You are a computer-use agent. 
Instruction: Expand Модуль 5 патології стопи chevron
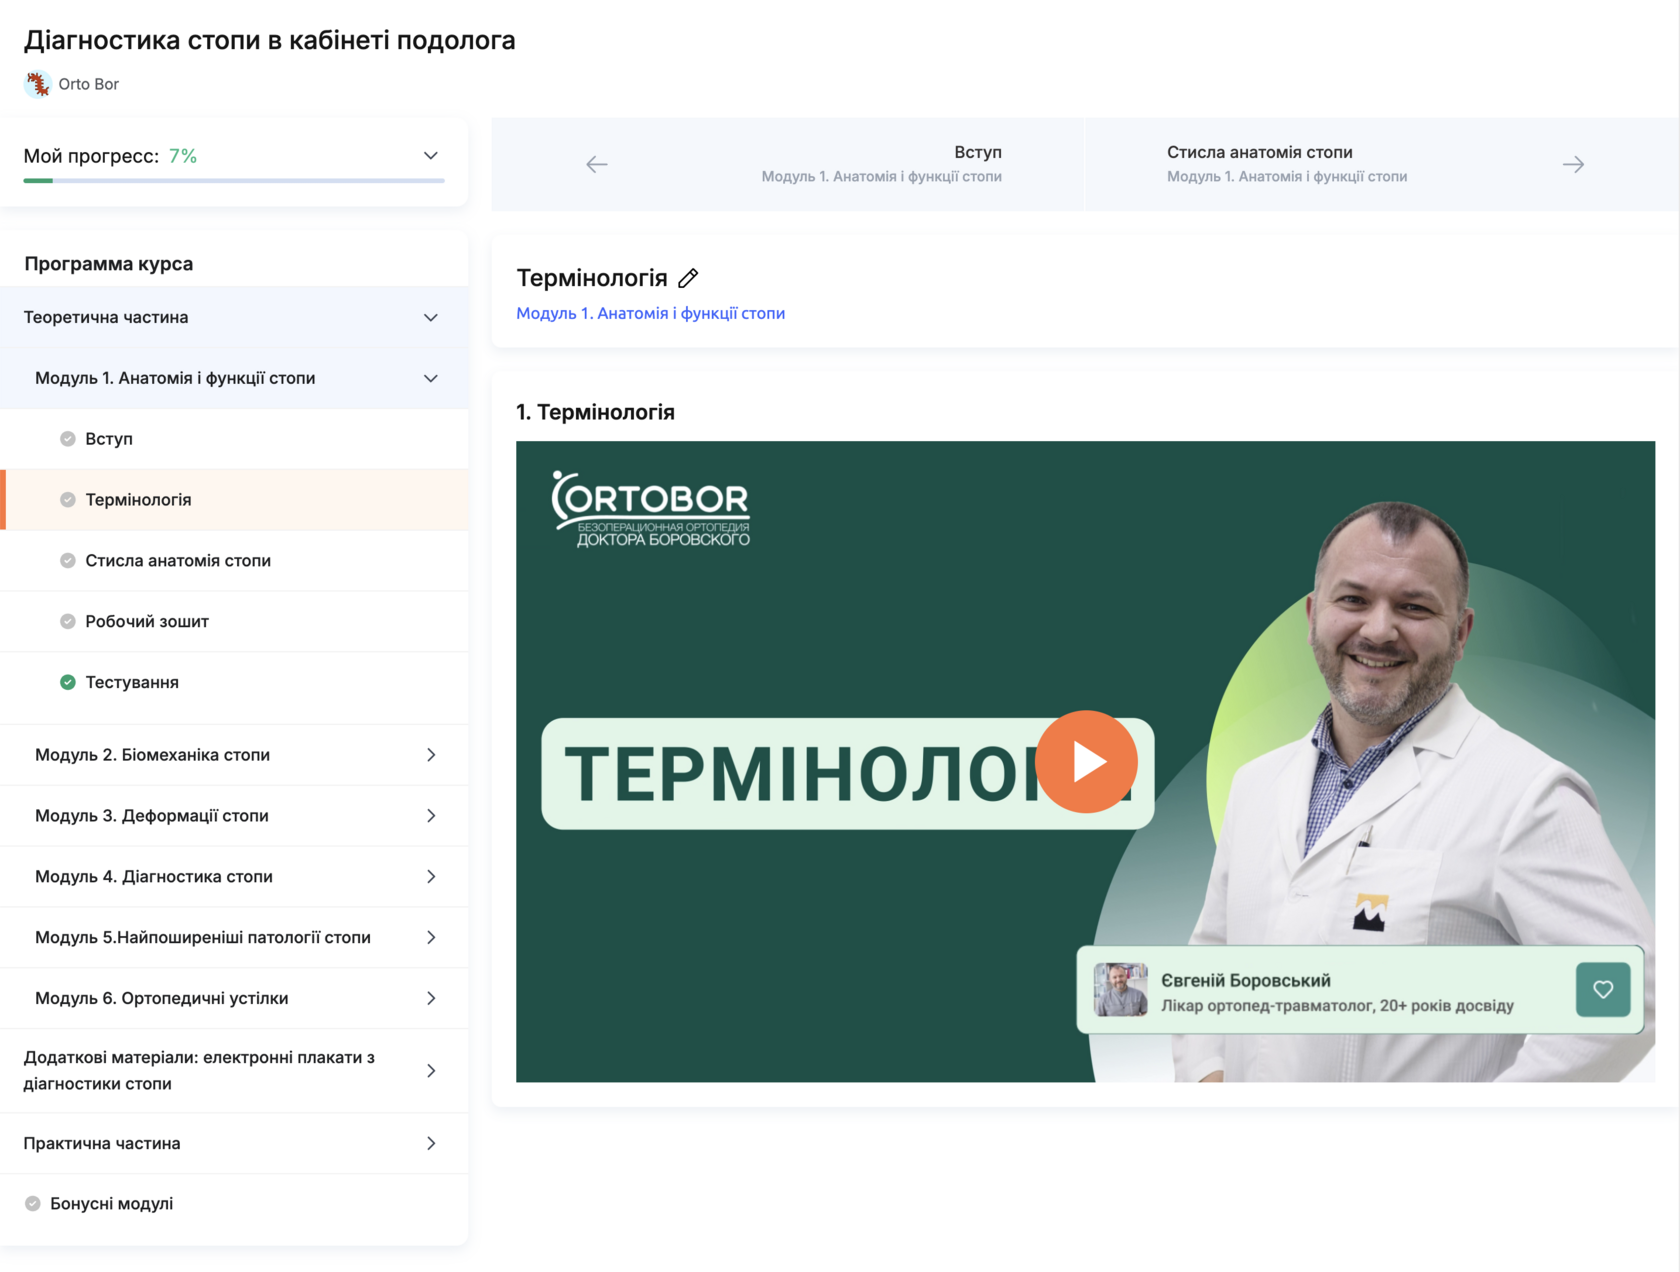431,938
